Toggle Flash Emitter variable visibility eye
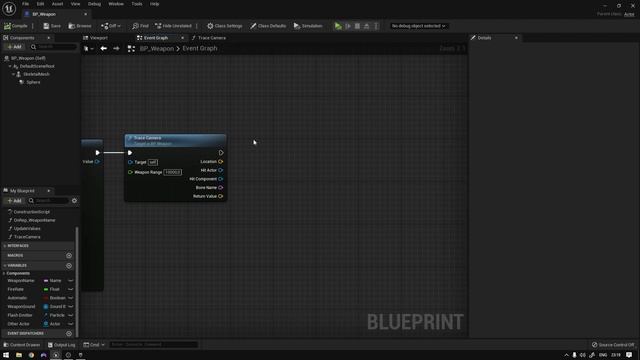This screenshot has height=360, width=640. tap(71, 315)
